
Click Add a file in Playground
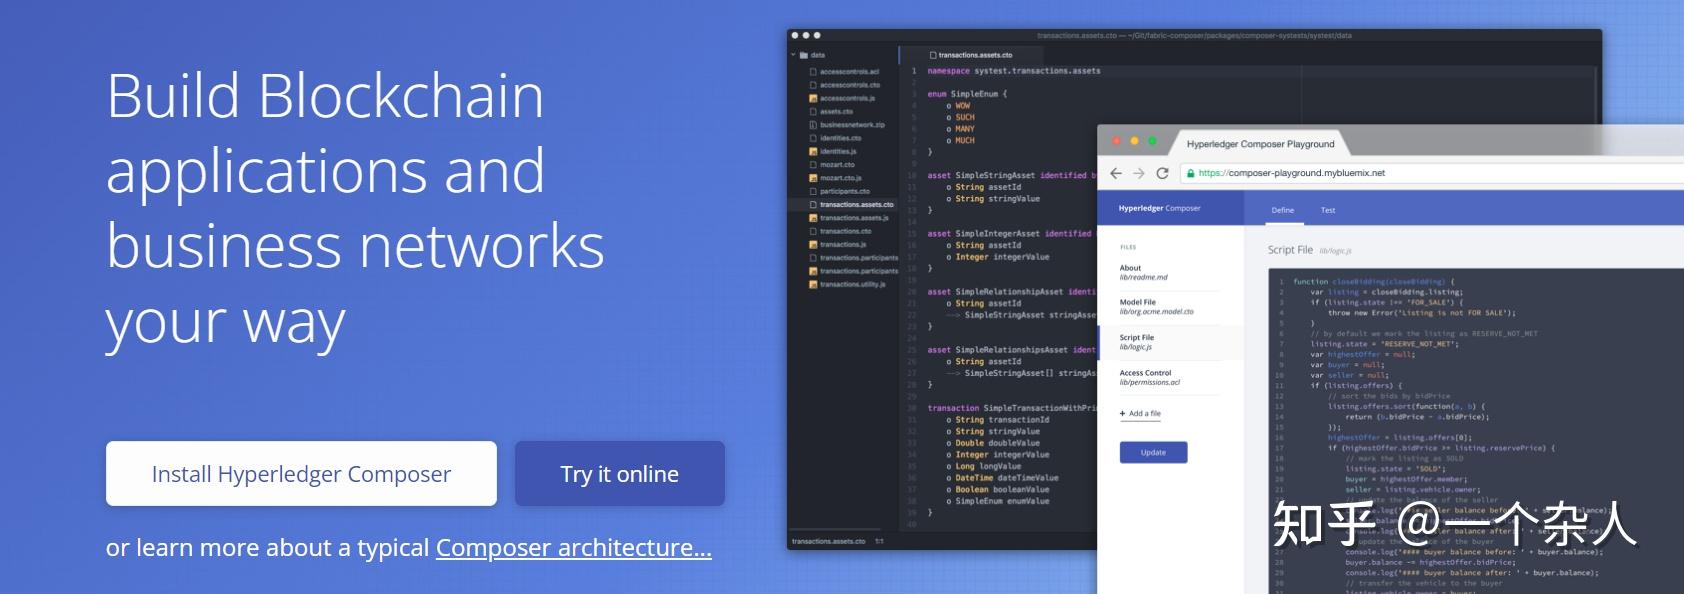pyautogui.click(x=1140, y=413)
